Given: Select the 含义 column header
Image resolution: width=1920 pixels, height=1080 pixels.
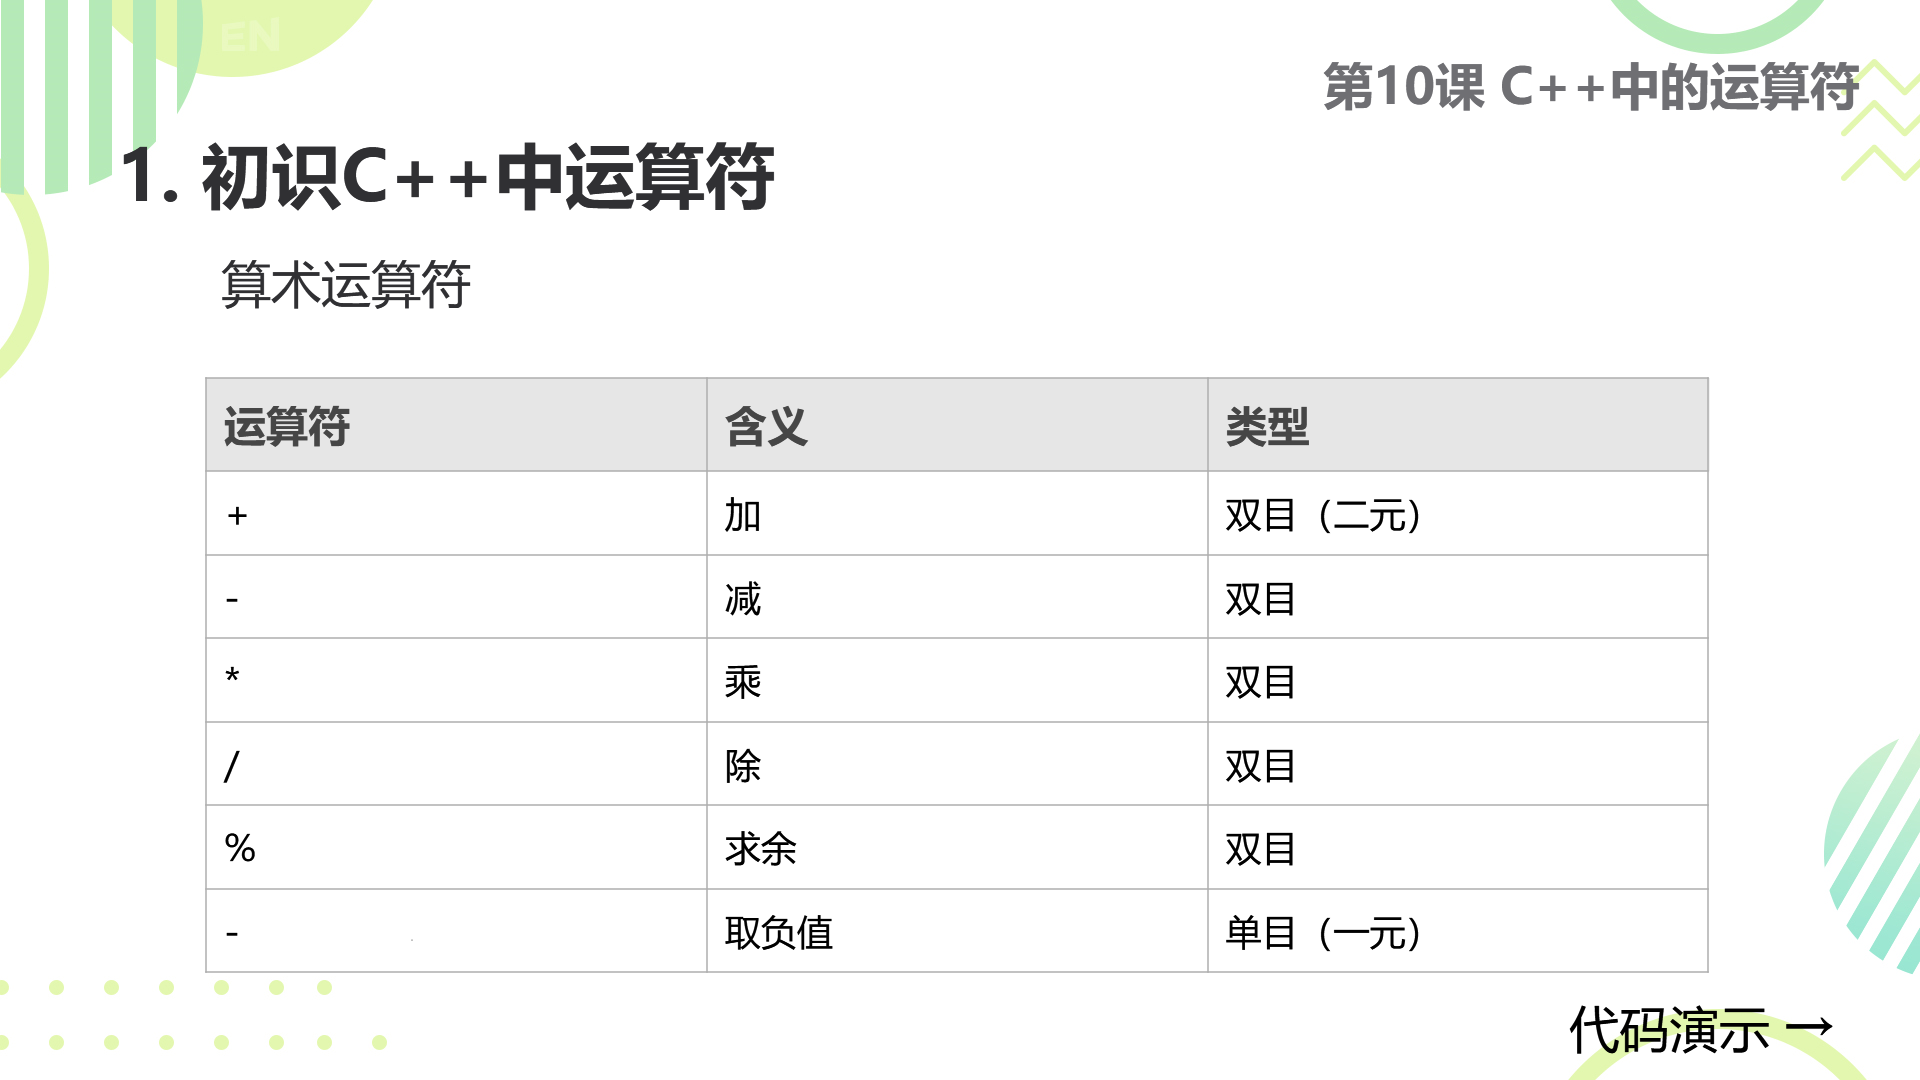Looking at the screenshot, I should [957, 425].
